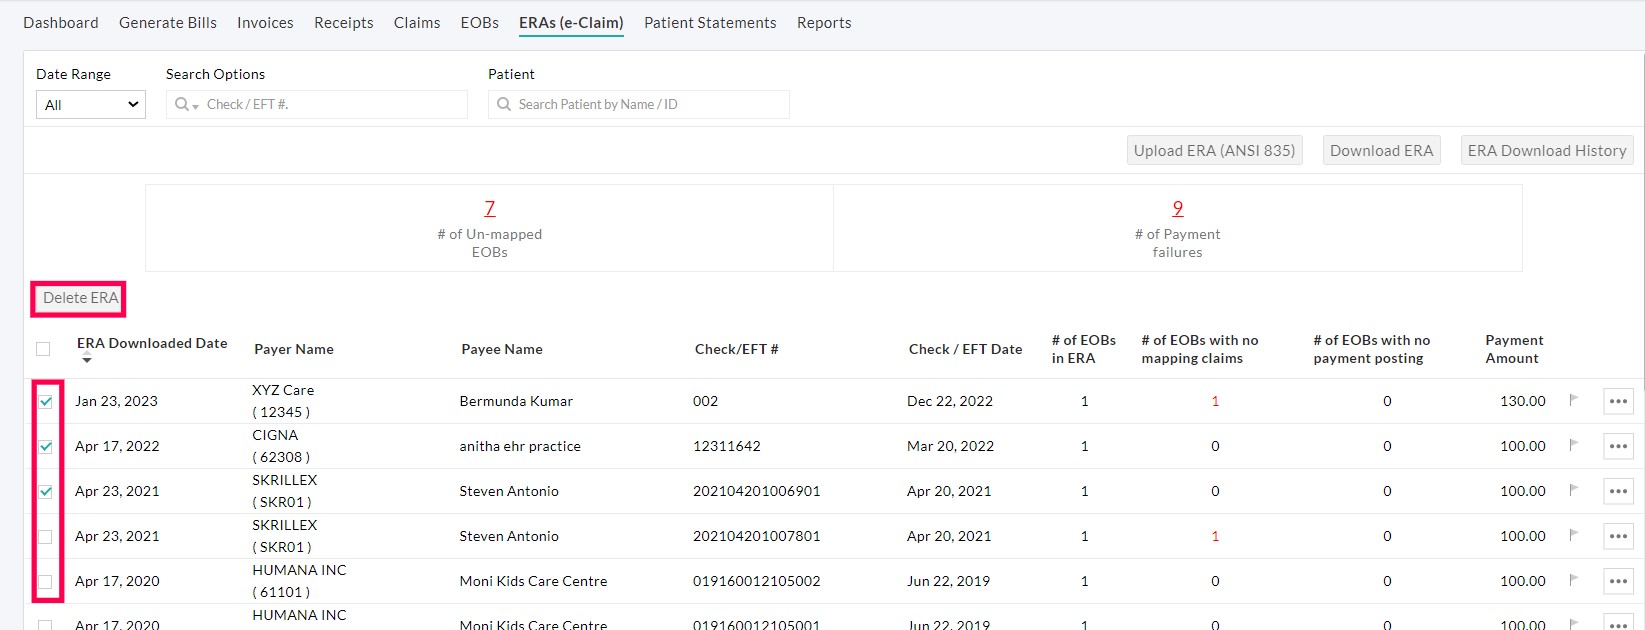Open actions menu for check 202104201007801

(x=1618, y=536)
